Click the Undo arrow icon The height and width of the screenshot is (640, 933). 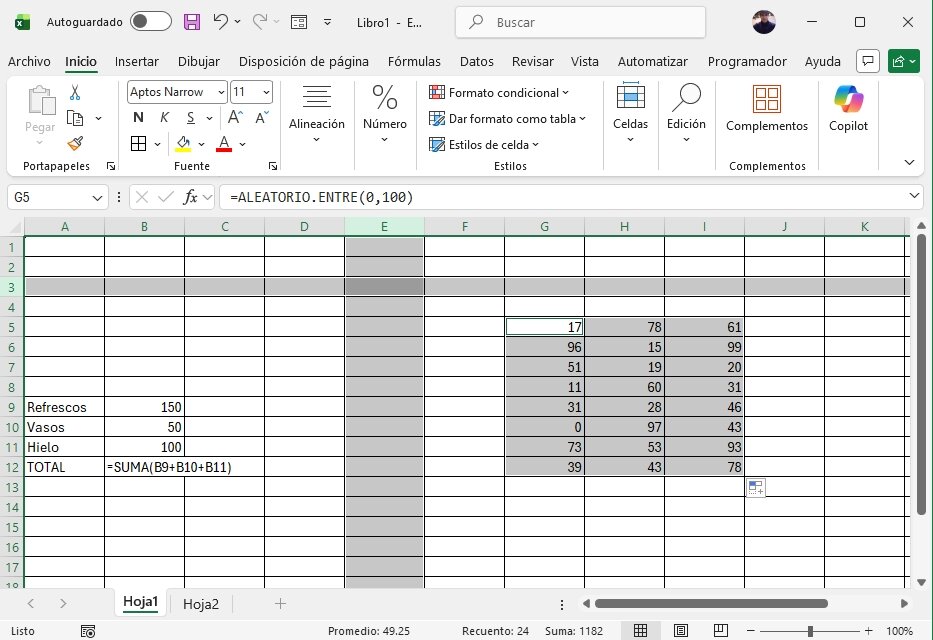(x=222, y=21)
